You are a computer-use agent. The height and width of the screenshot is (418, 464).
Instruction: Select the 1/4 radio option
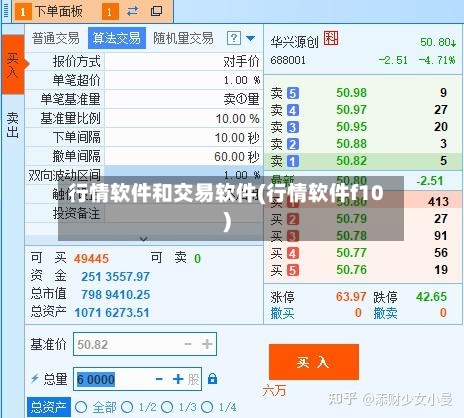[x=207, y=407]
